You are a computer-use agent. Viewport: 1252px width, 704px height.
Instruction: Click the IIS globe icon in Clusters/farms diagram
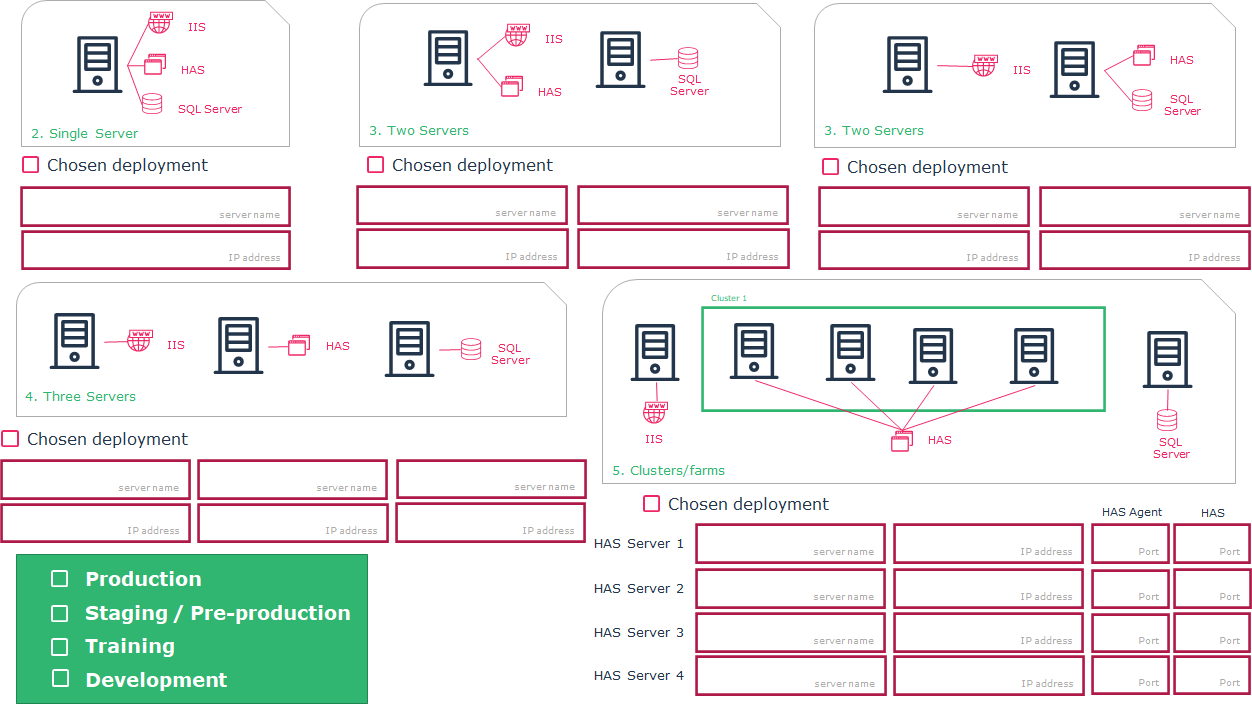point(655,412)
